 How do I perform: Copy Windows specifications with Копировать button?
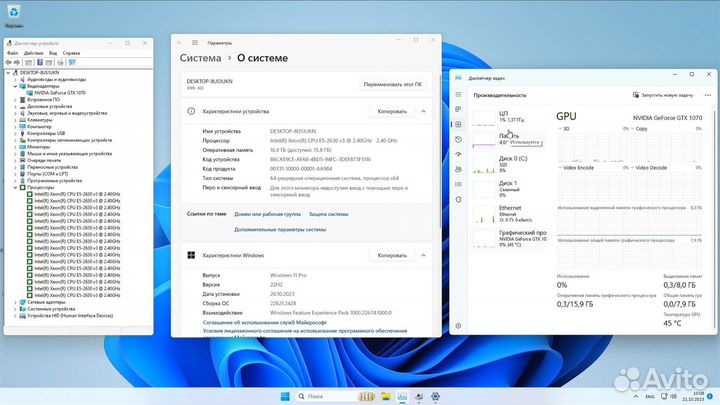(x=392, y=255)
